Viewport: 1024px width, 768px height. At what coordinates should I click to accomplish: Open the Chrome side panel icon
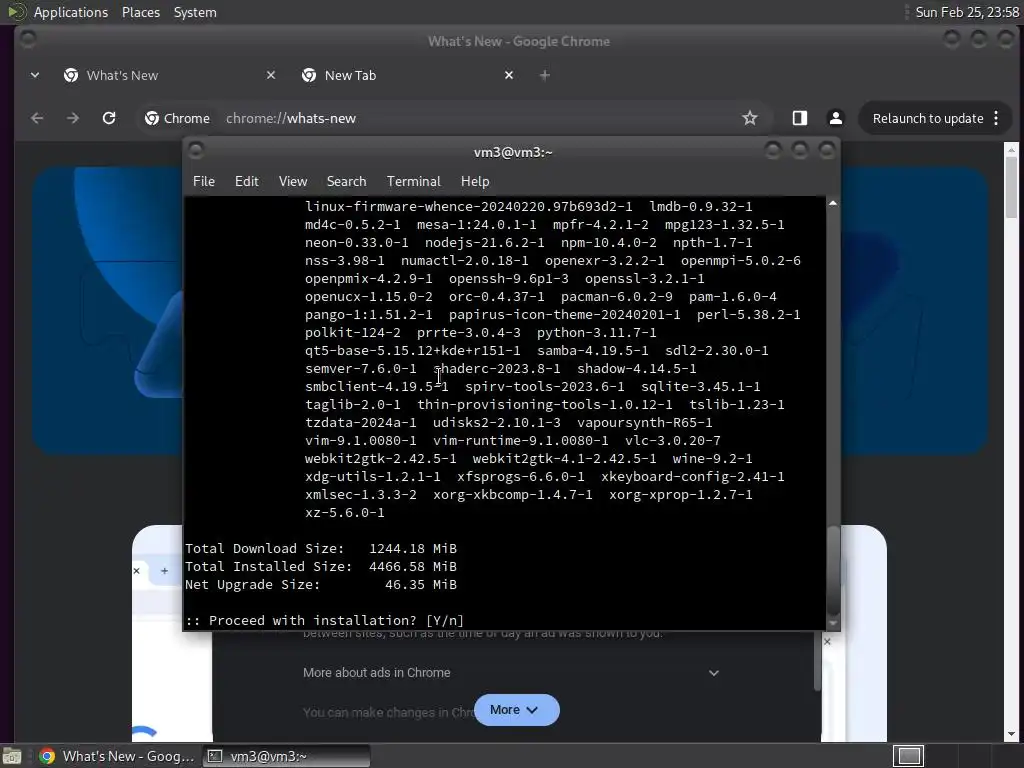click(799, 118)
